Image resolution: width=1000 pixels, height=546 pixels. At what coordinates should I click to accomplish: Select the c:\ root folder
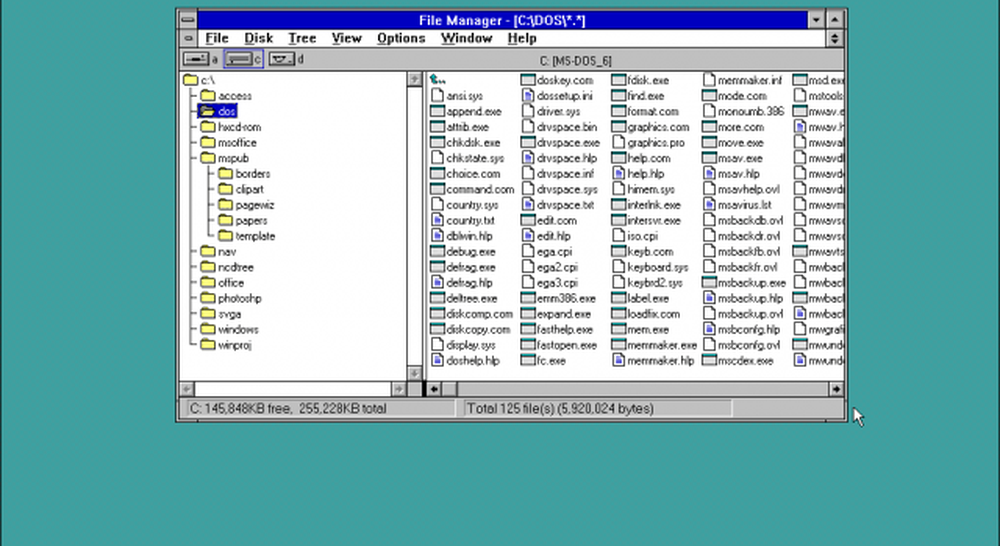click(191, 80)
